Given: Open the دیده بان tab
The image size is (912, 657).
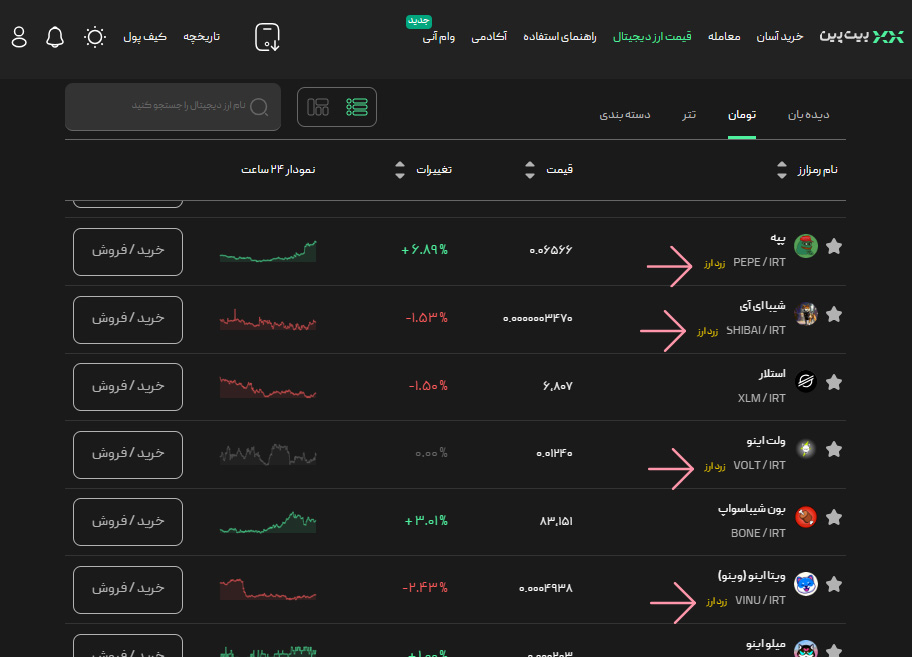Looking at the screenshot, I should (808, 115).
